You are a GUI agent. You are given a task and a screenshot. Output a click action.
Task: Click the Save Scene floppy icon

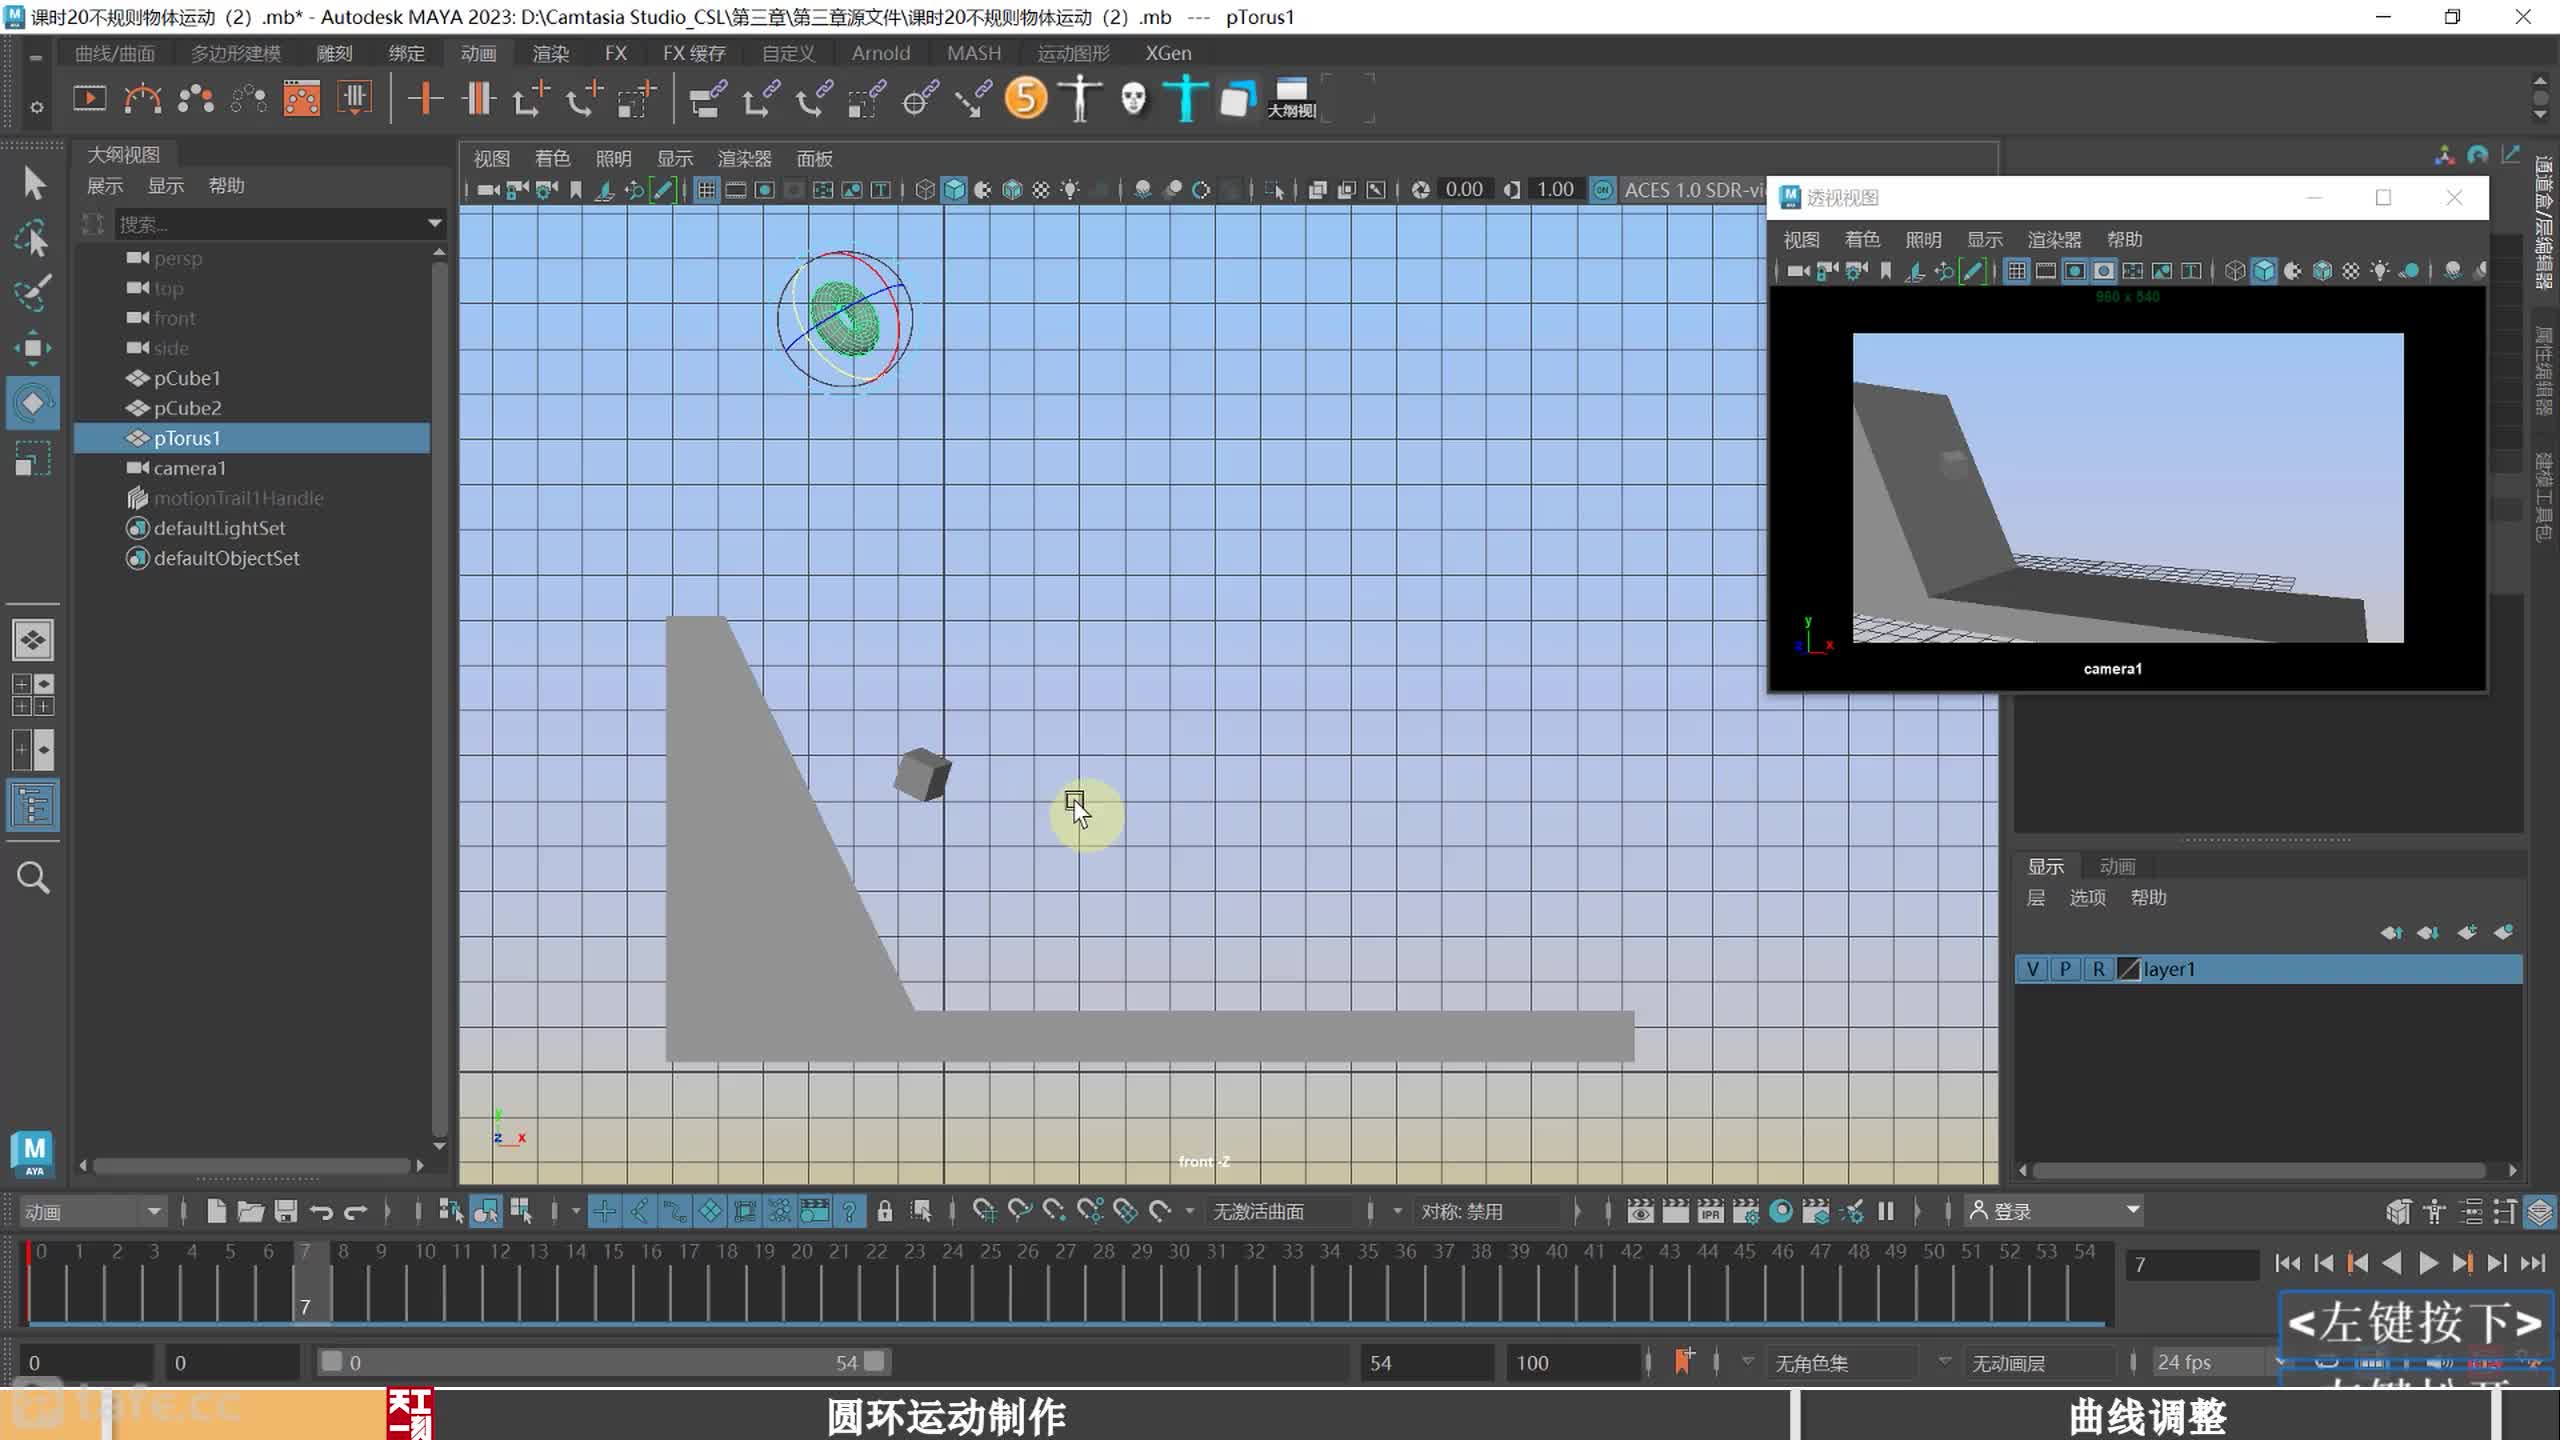[x=286, y=1212]
